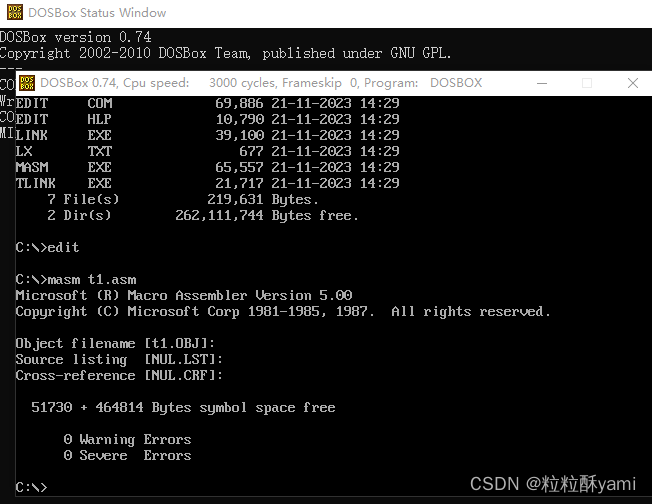Click DOSBox icon in Status Window title
The height and width of the screenshot is (504, 652).
pyautogui.click(x=15, y=12)
